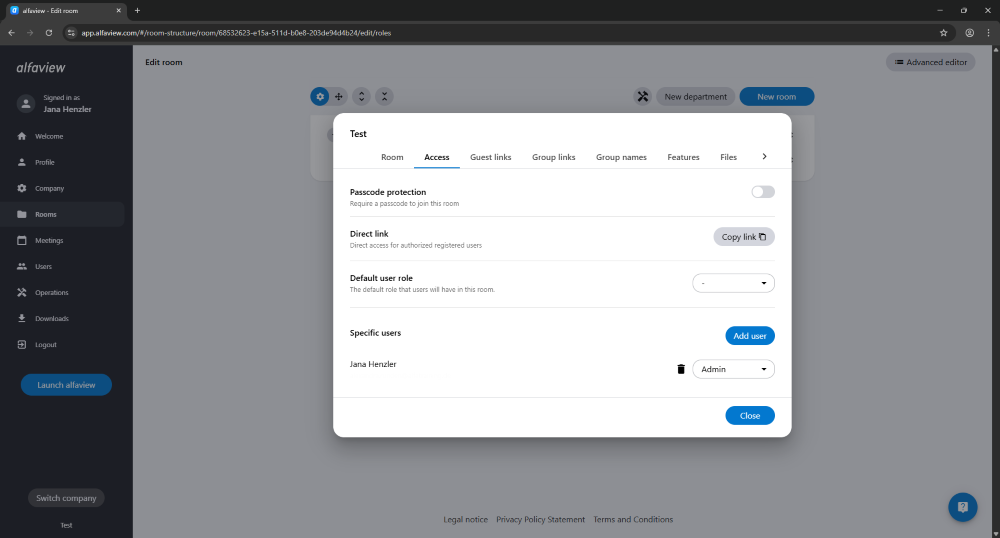Click the collapse all rooms icon

(384, 96)
